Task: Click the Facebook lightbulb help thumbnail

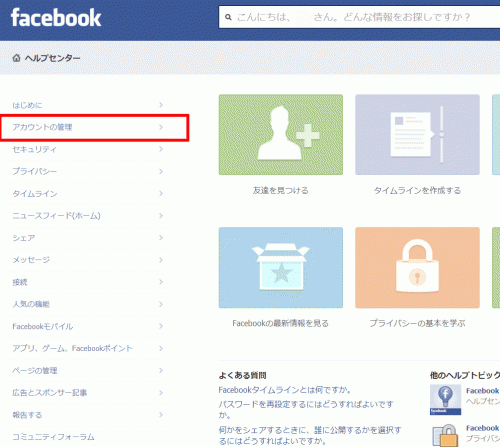Action: tap(445, 400)
